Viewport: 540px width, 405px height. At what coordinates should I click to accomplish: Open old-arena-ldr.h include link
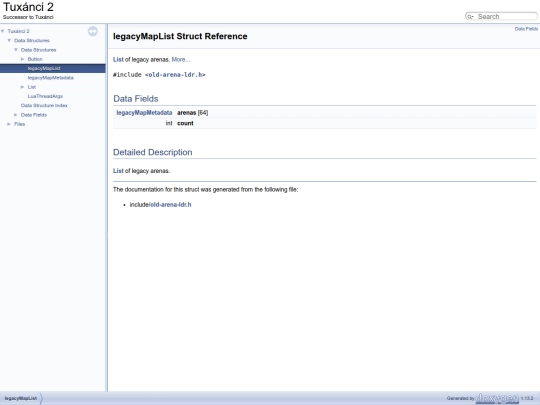click(x=175, y=75)
